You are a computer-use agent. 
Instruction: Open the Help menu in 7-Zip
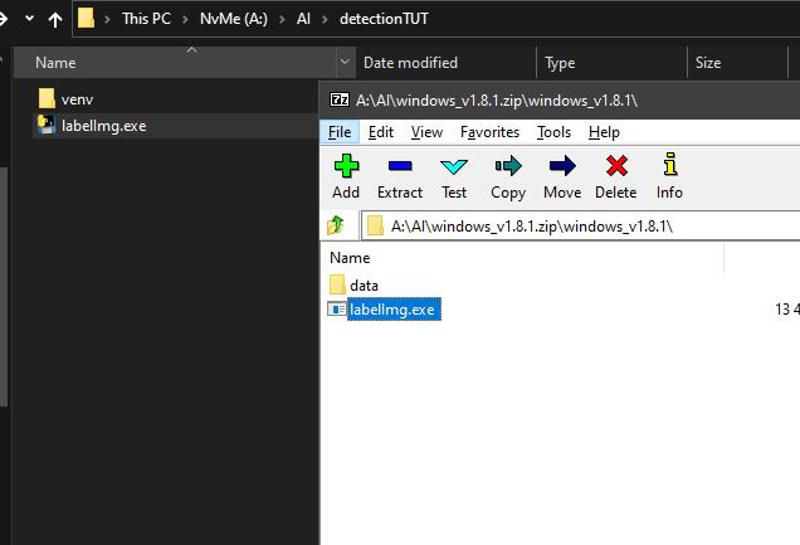[604, 132]
